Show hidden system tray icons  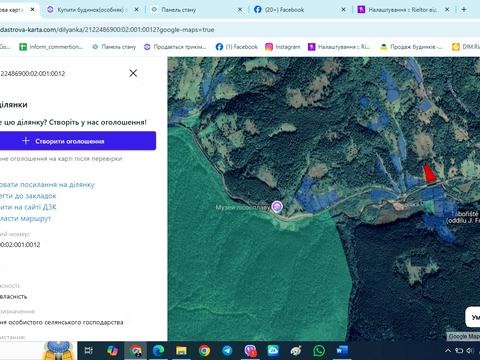pos(448,350)
